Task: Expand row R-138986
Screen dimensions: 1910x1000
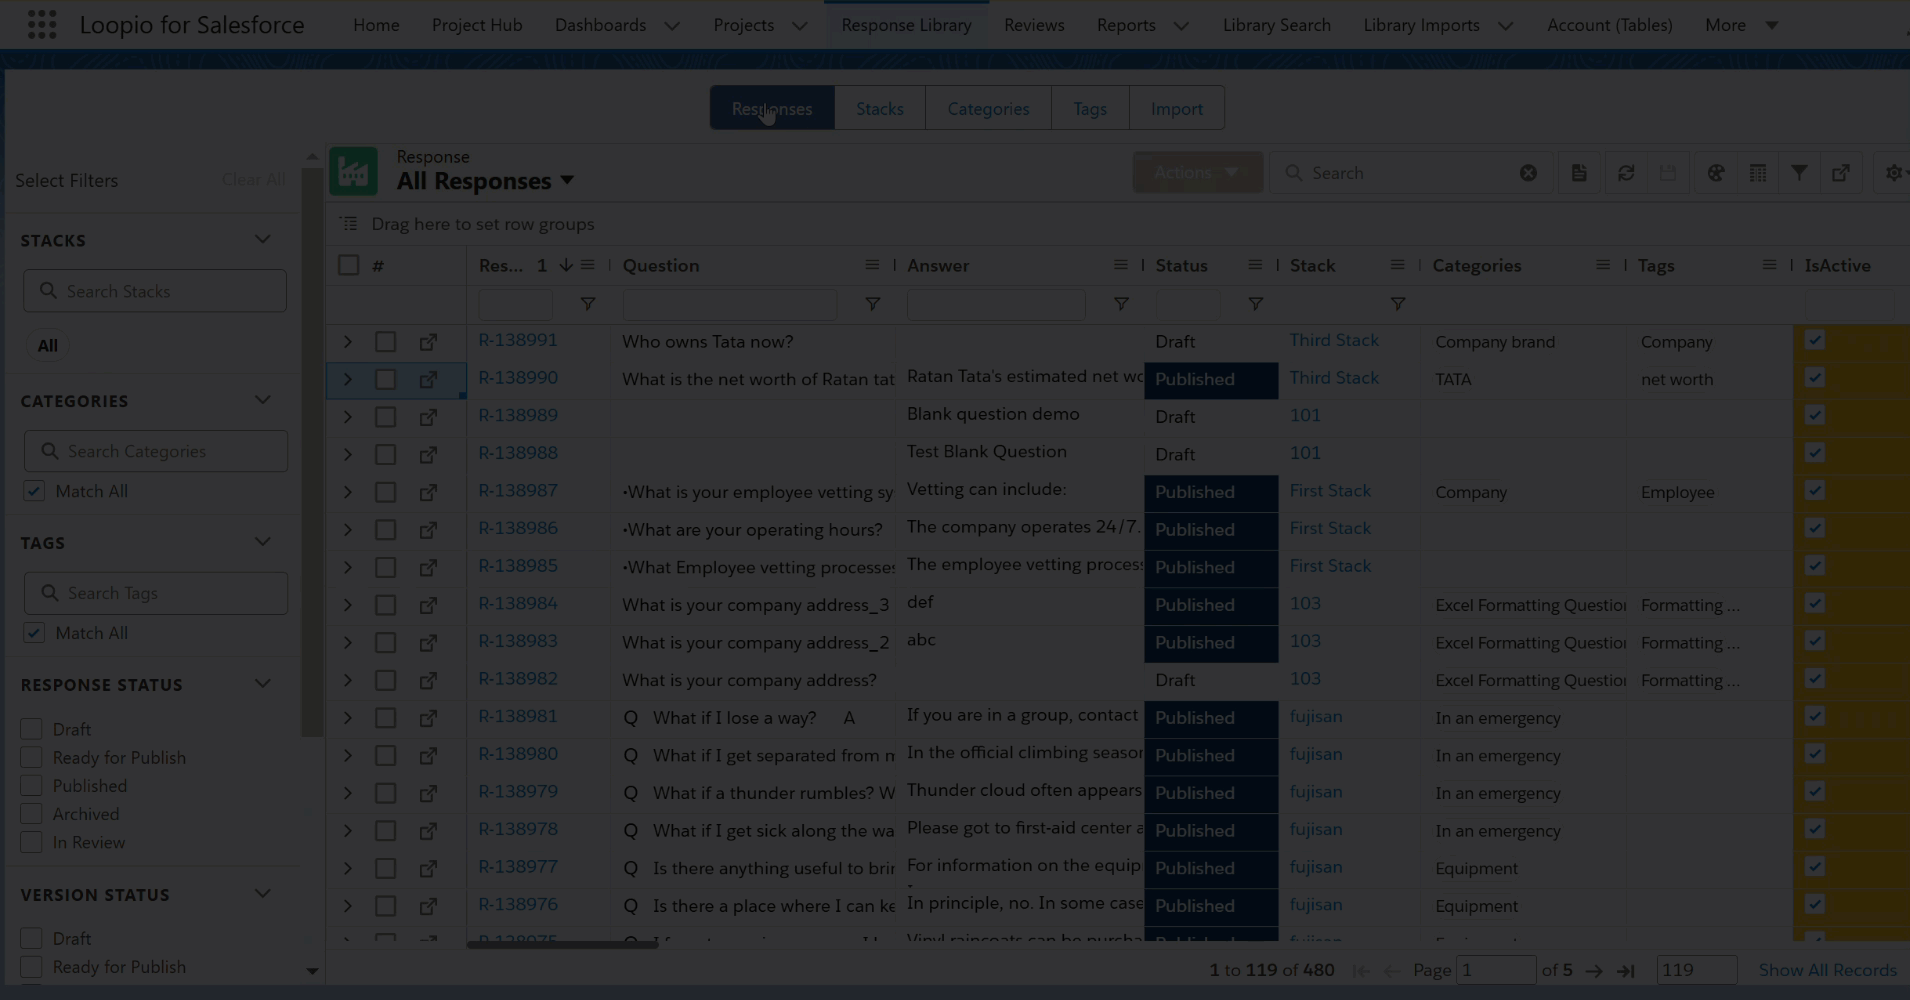Action: tap(348, 530)
